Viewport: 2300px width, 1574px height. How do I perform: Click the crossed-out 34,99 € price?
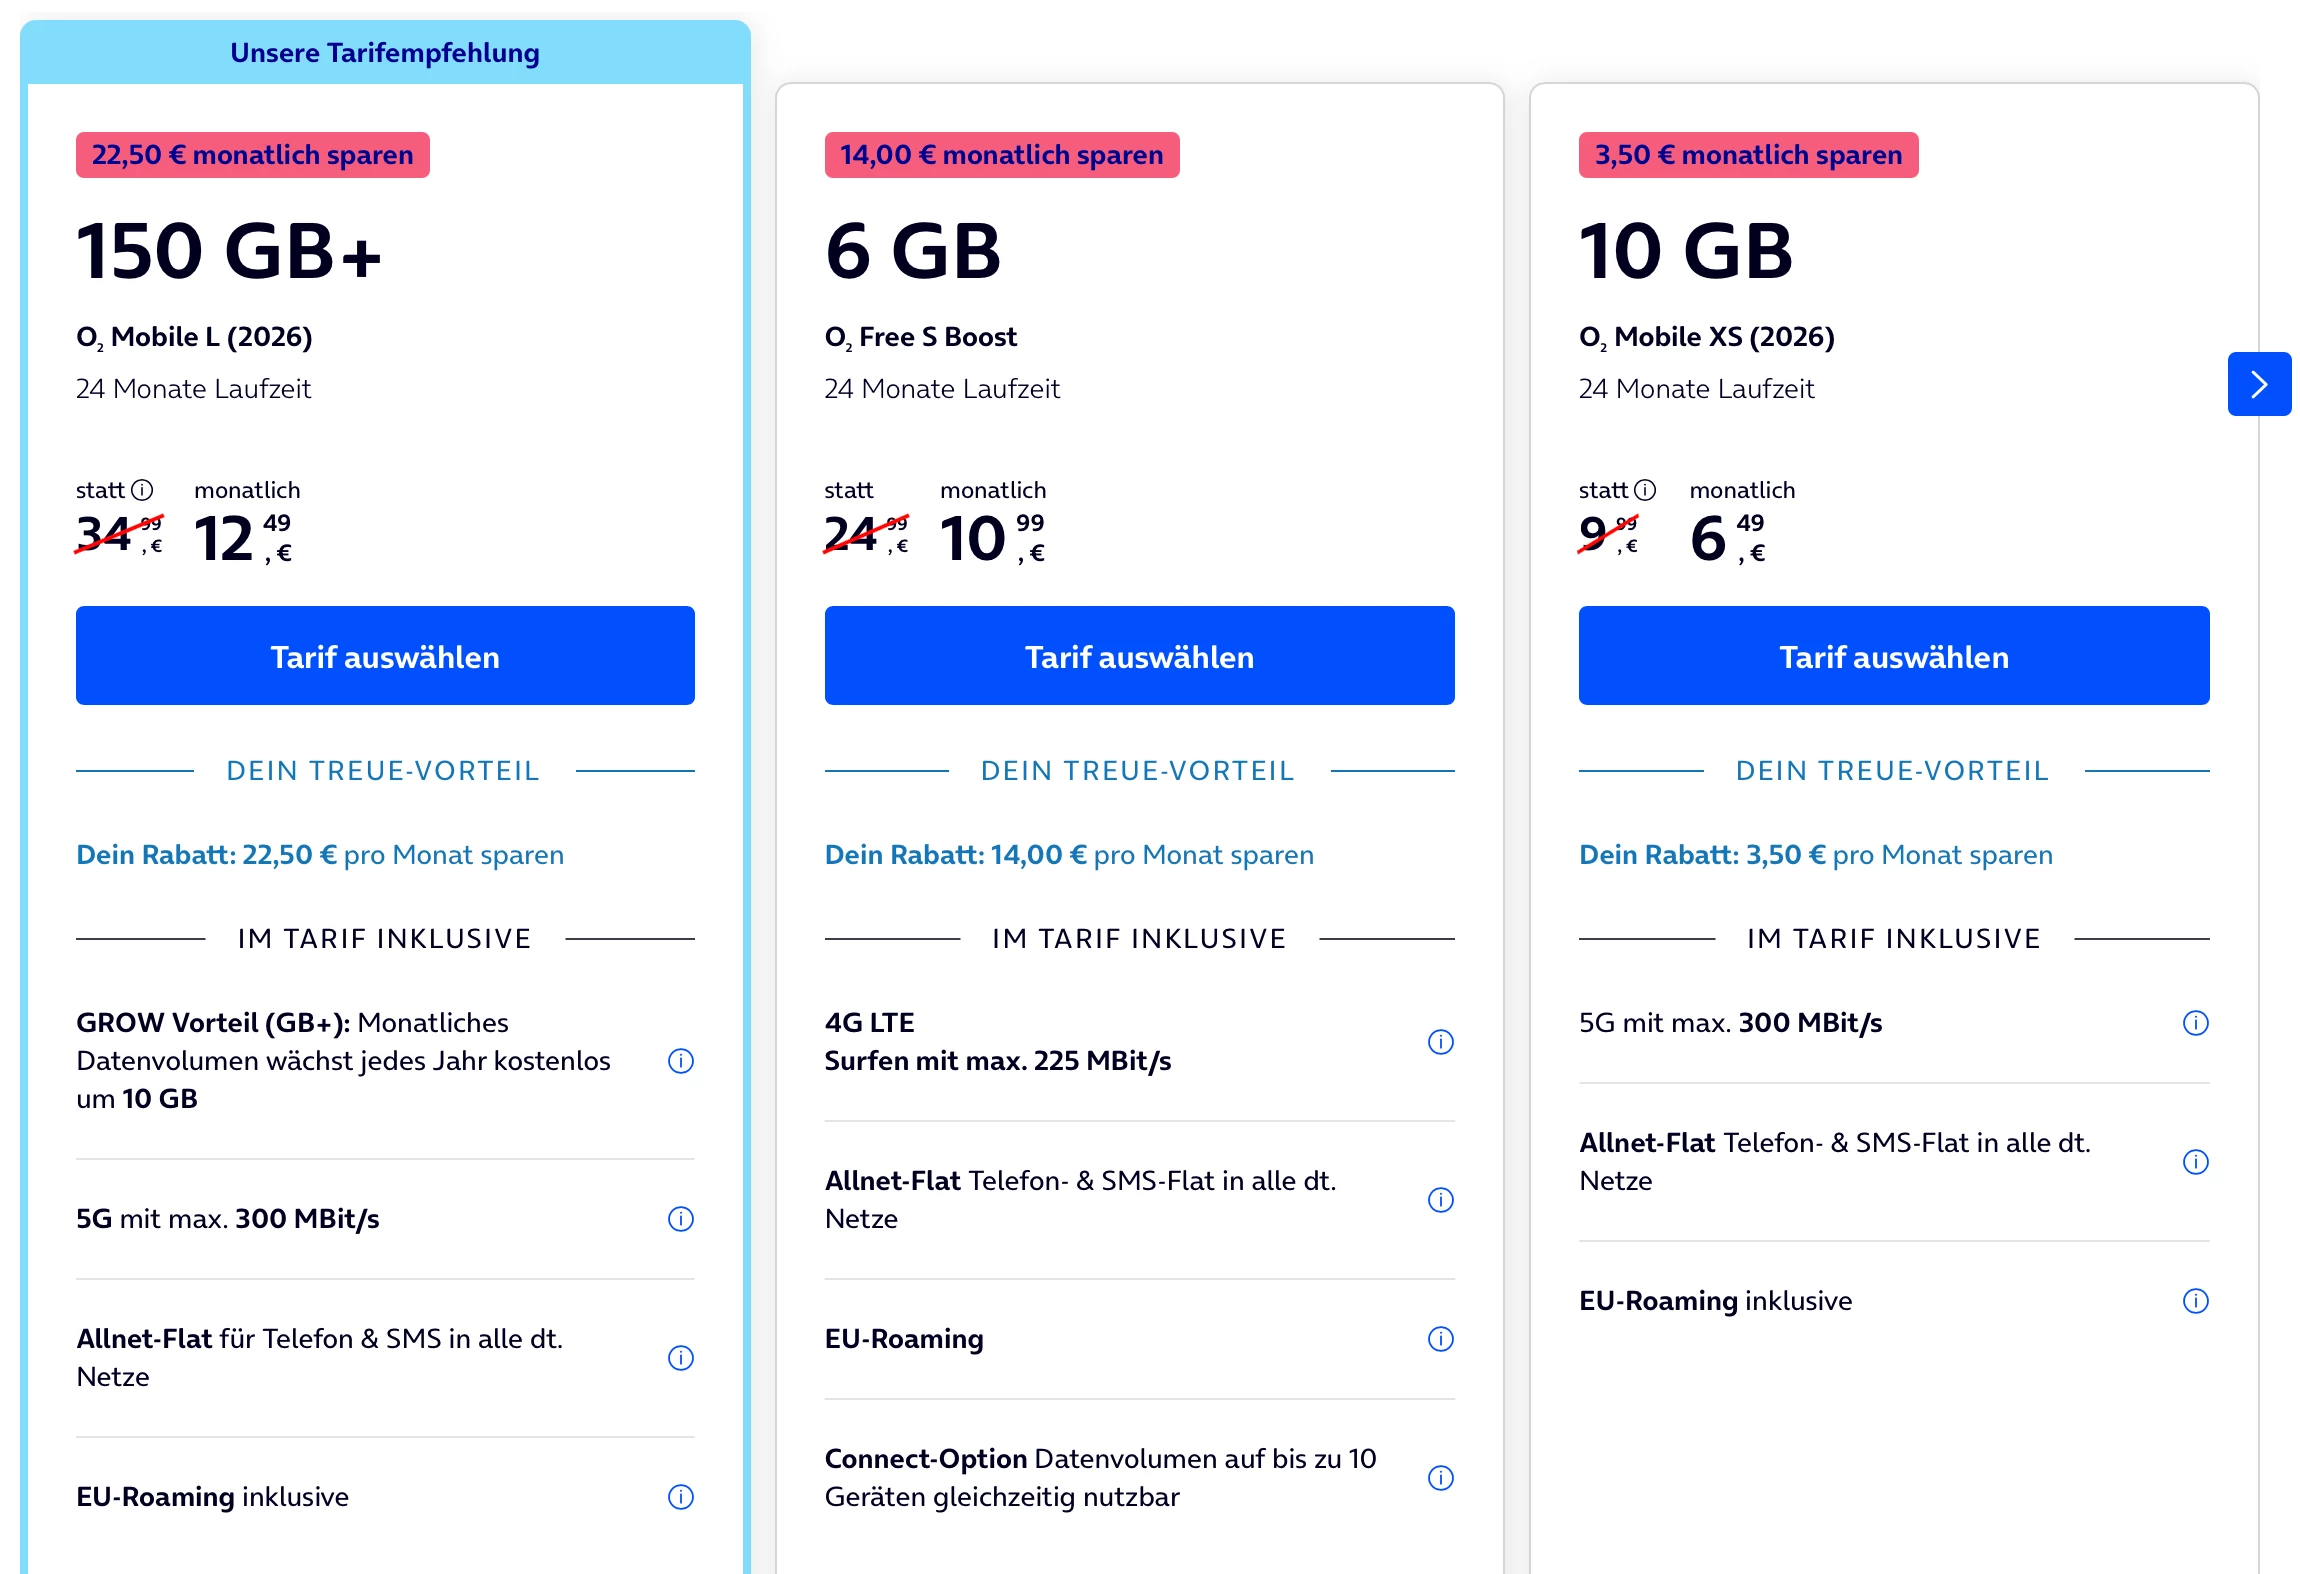coord(119,534)
